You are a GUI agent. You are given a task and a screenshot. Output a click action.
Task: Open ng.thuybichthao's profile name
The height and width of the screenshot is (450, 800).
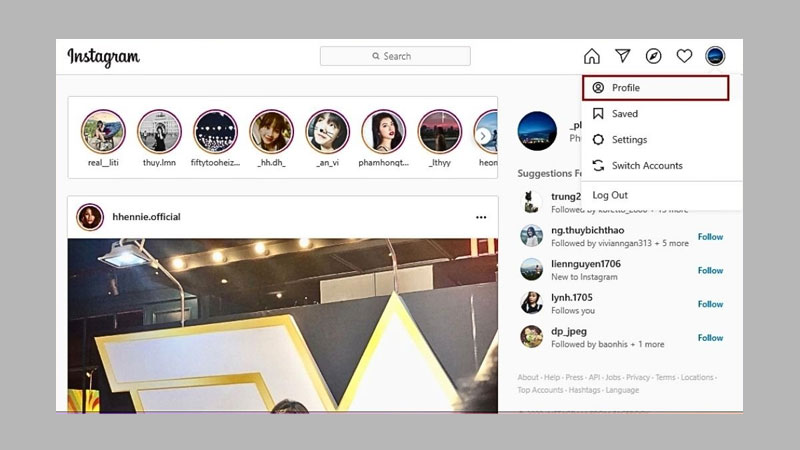click(588, 230)
